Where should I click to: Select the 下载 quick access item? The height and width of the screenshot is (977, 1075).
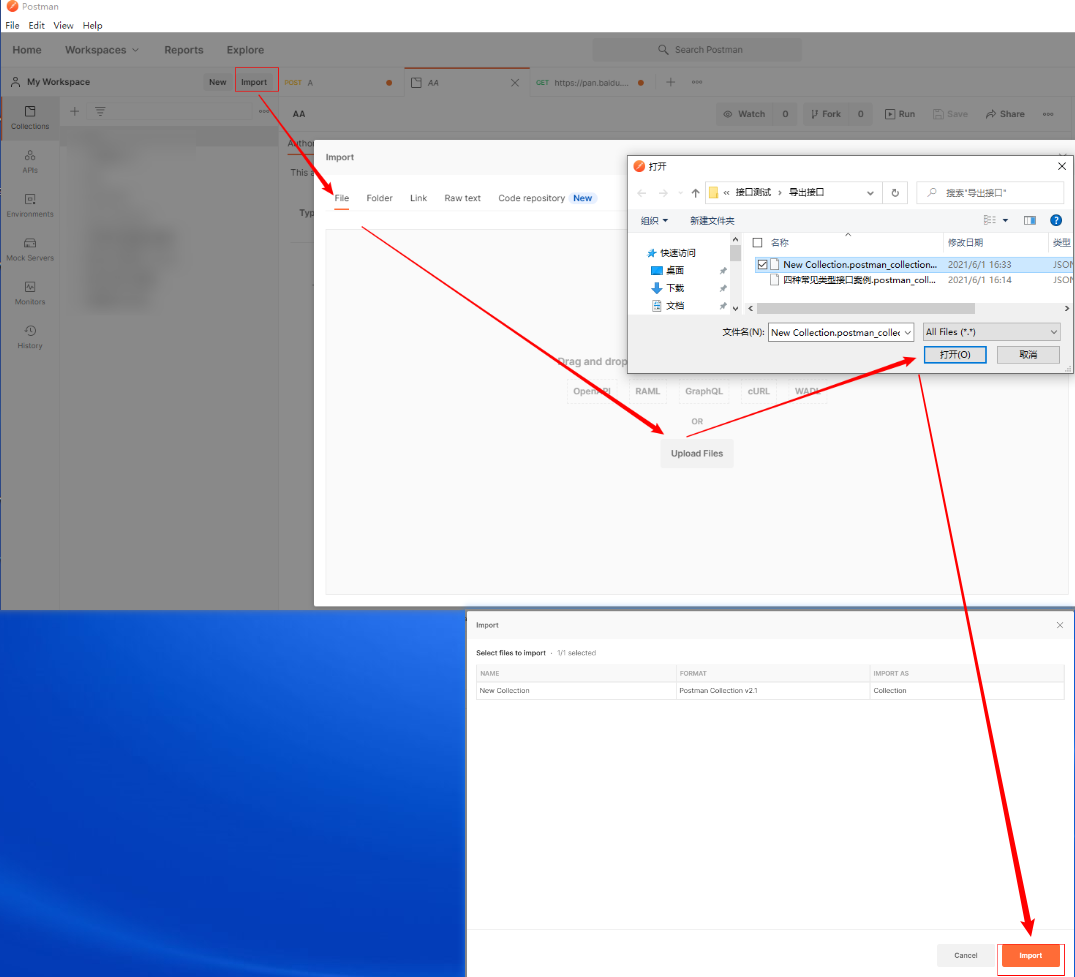click(x=675, y=288)
